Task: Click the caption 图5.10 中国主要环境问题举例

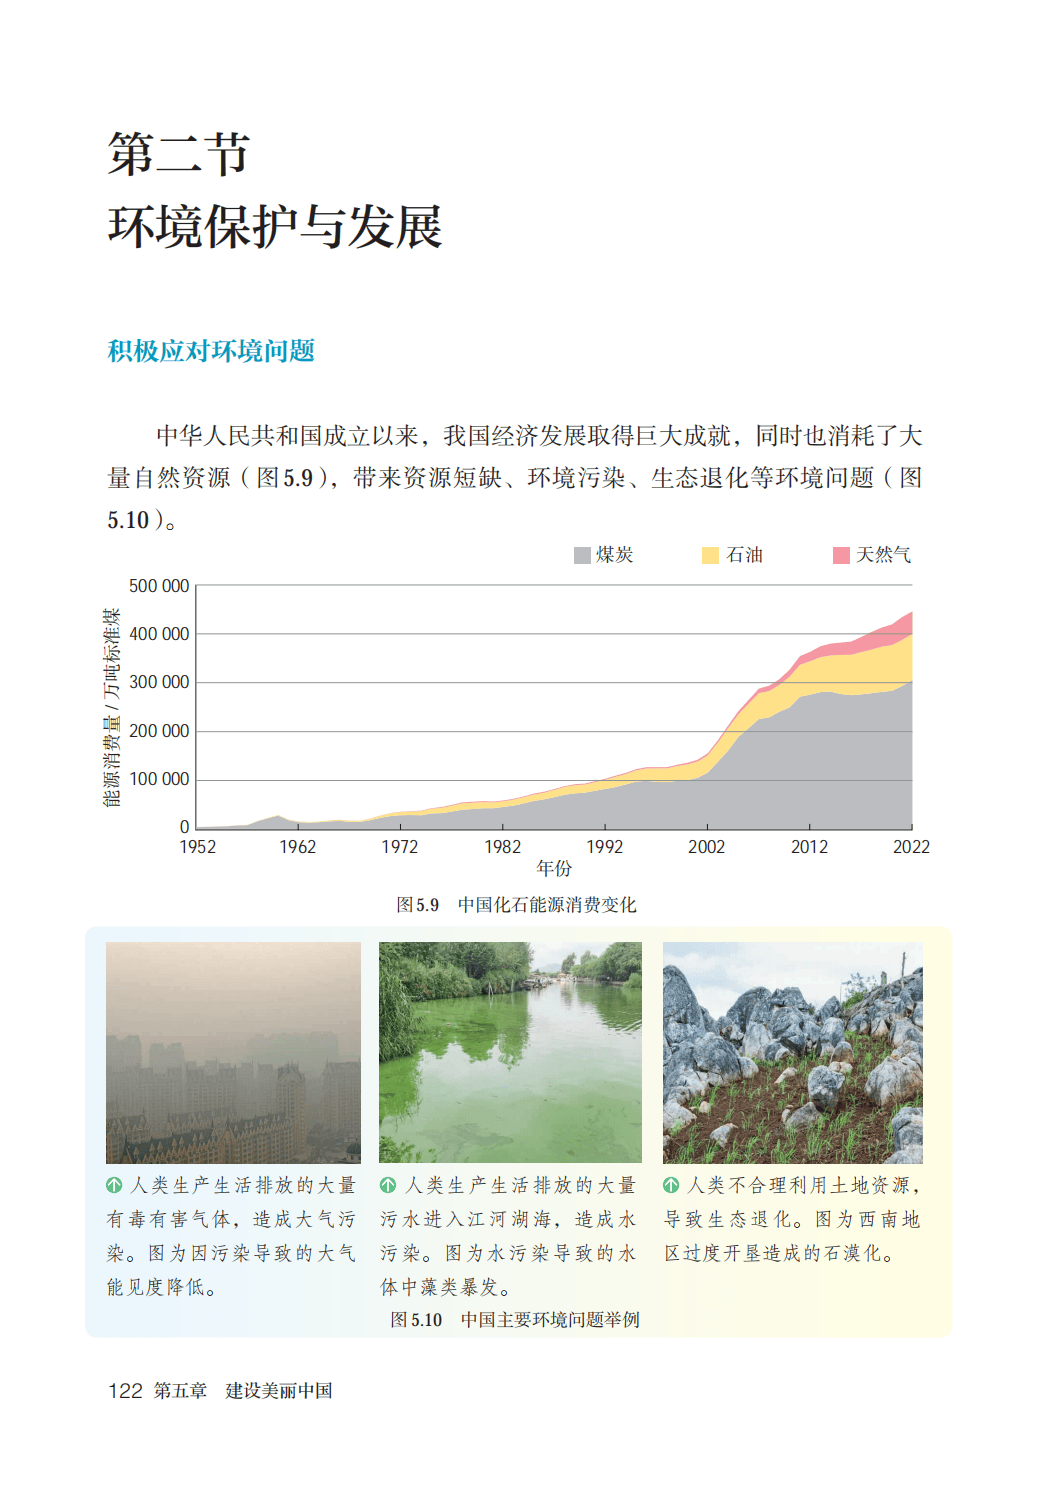Action: coord(515,1320)
